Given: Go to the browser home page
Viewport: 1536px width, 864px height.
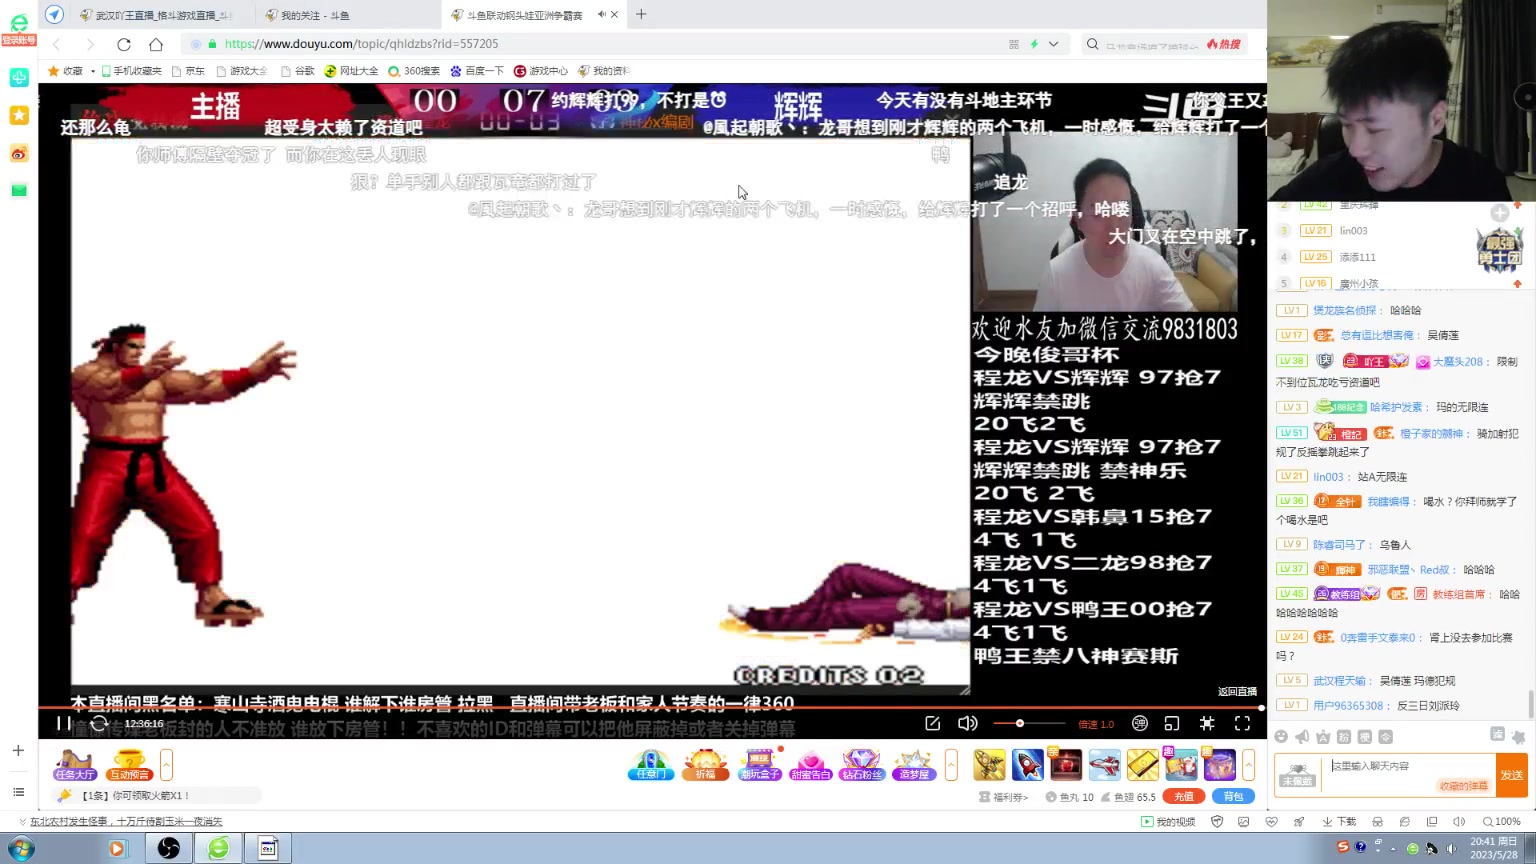Looking at the screenshot, I should coord(156,44).
